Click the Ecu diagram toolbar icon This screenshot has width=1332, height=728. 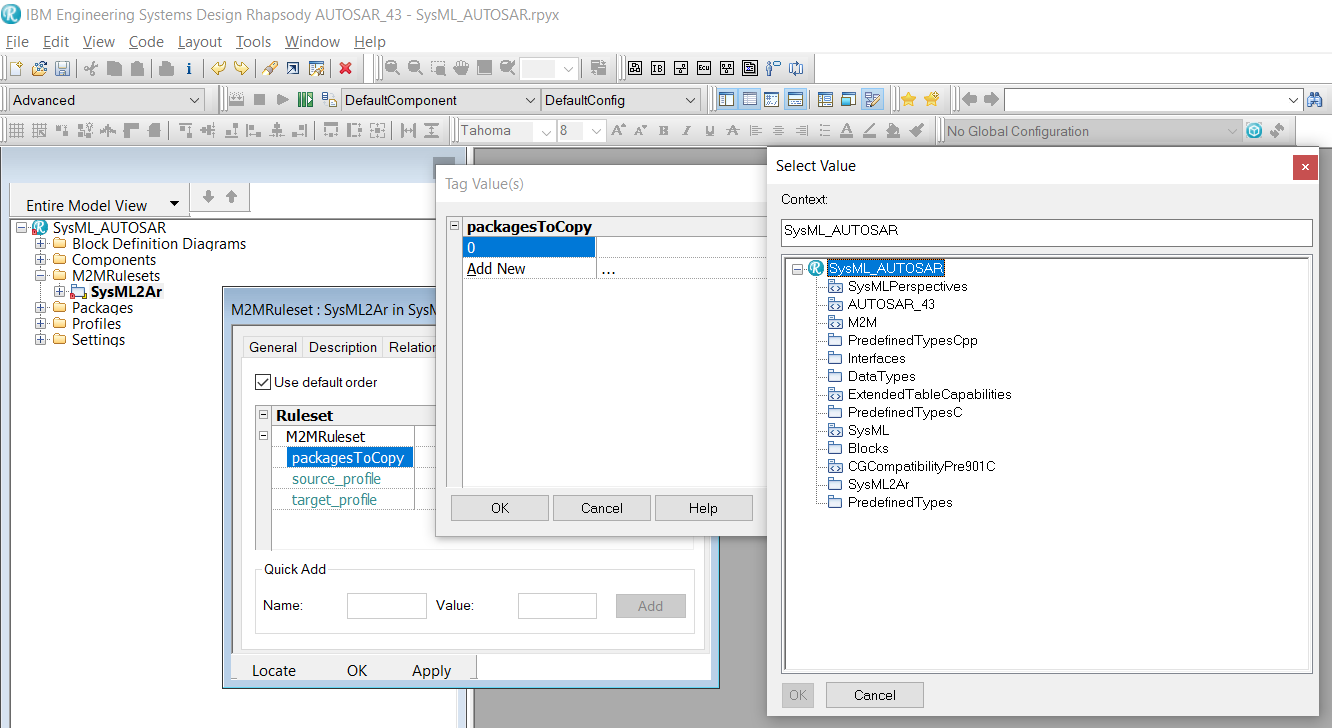(x=704, y=68)
